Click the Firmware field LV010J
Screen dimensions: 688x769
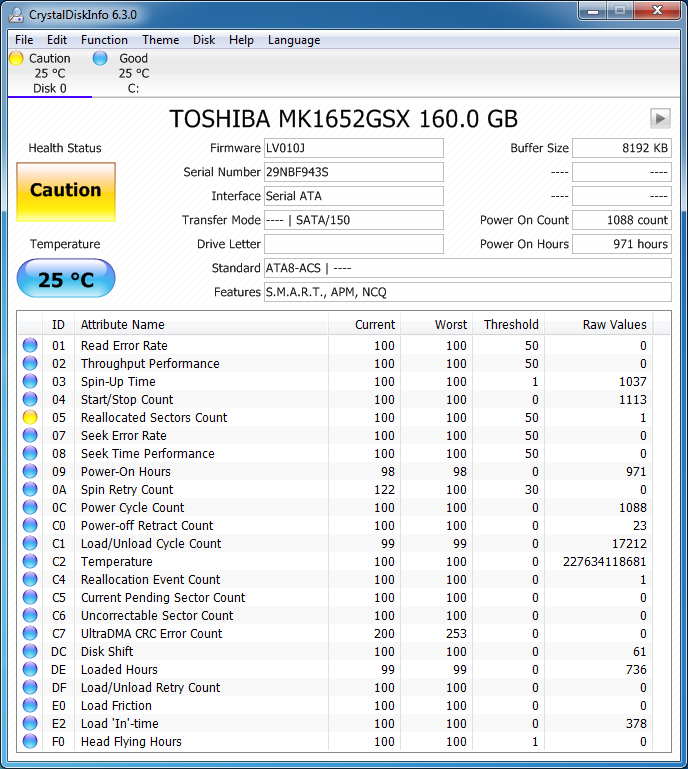(354, 148)
